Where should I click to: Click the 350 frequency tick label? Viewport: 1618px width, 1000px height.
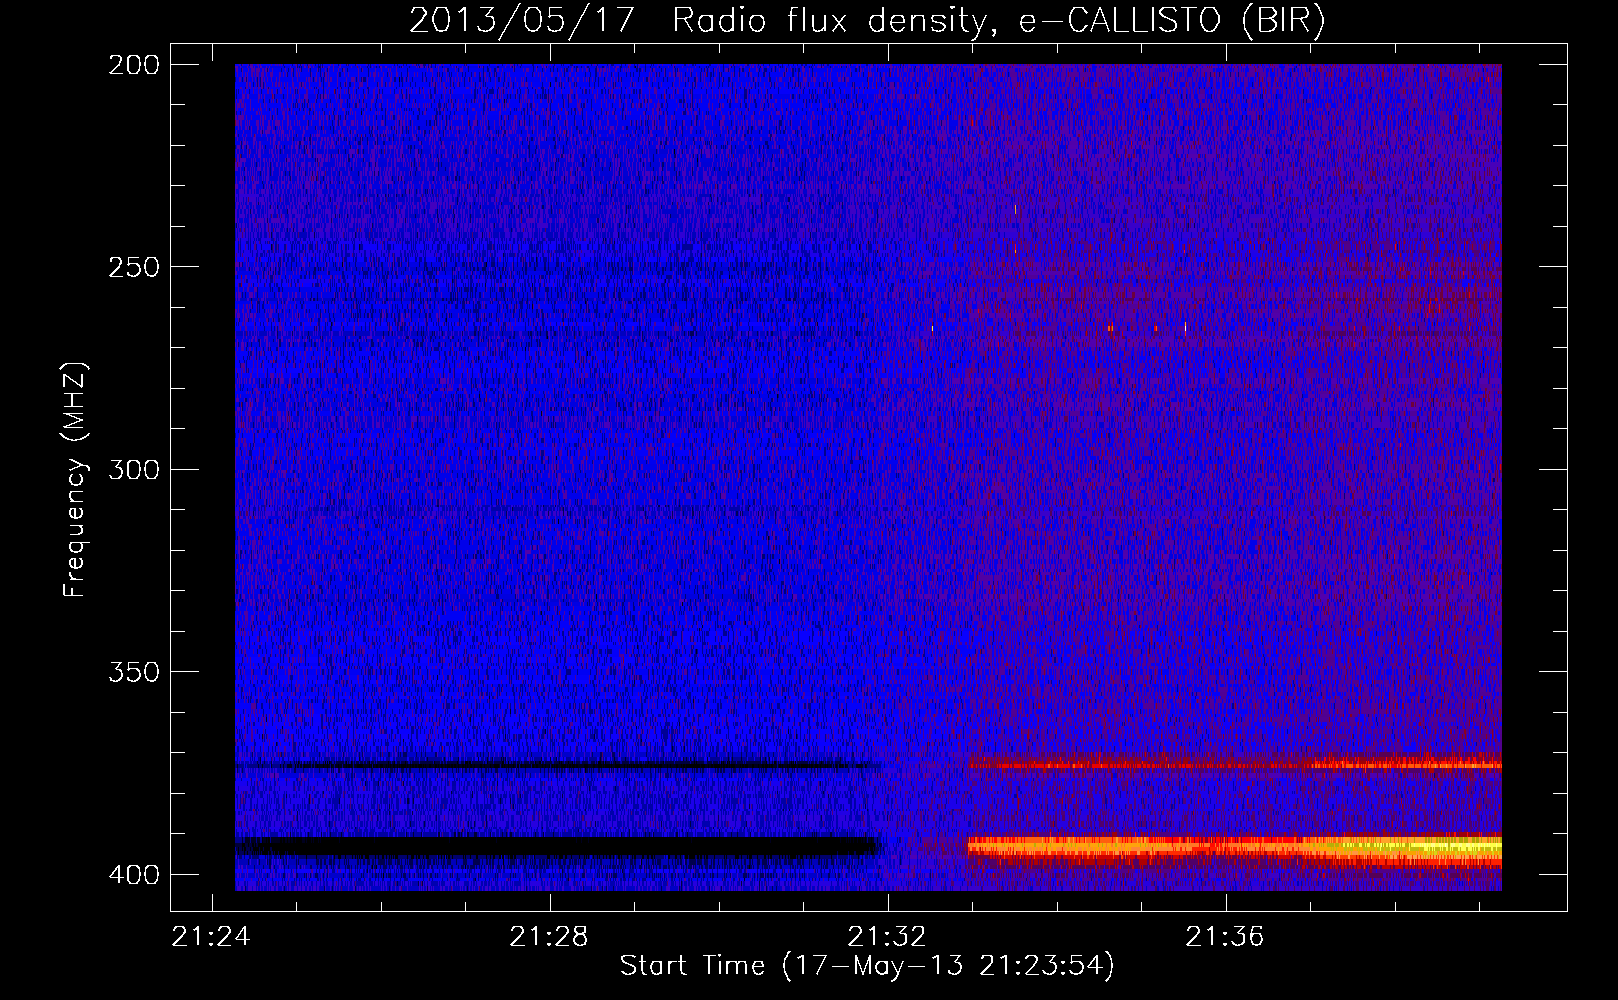(133, 672)
